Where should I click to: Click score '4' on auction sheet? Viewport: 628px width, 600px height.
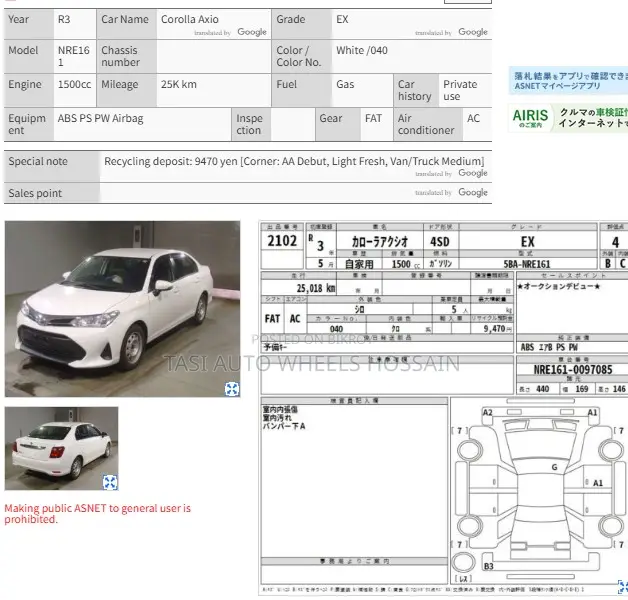point(616,242)
